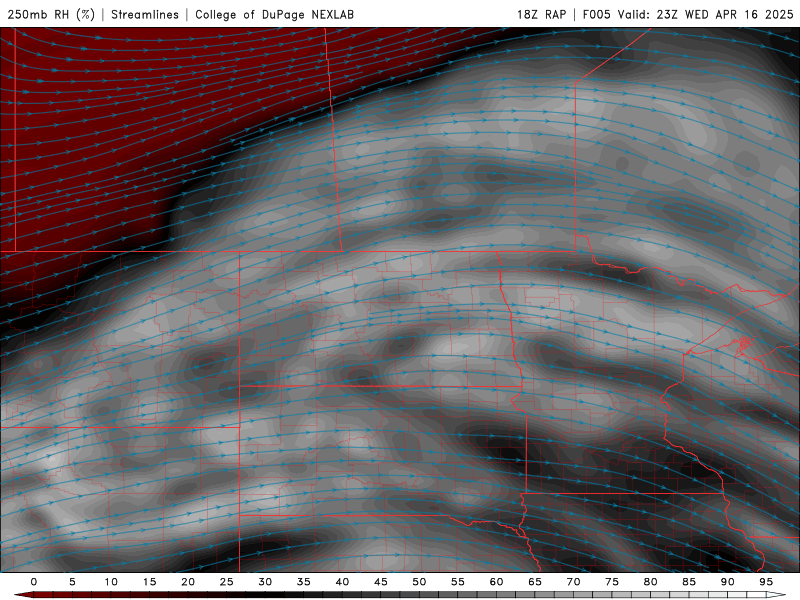Image resolution: width=800 pixels, height=600 pixels.
Task: Click the colorbar label "65"
Action: [535, 582]
